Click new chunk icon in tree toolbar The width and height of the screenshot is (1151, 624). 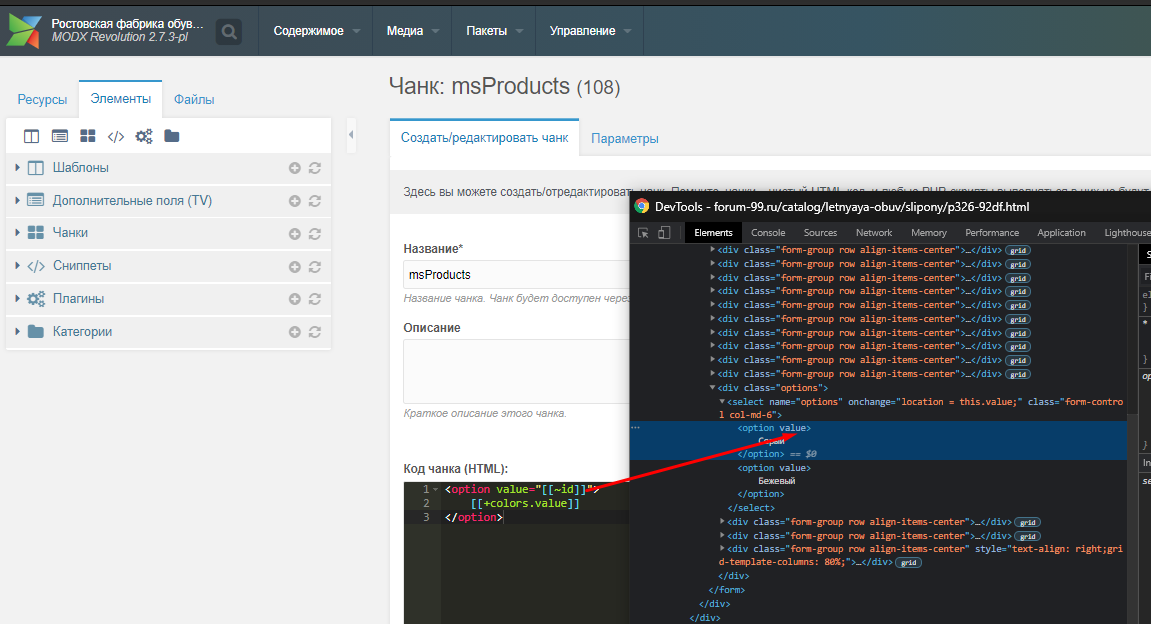(88, 136)
